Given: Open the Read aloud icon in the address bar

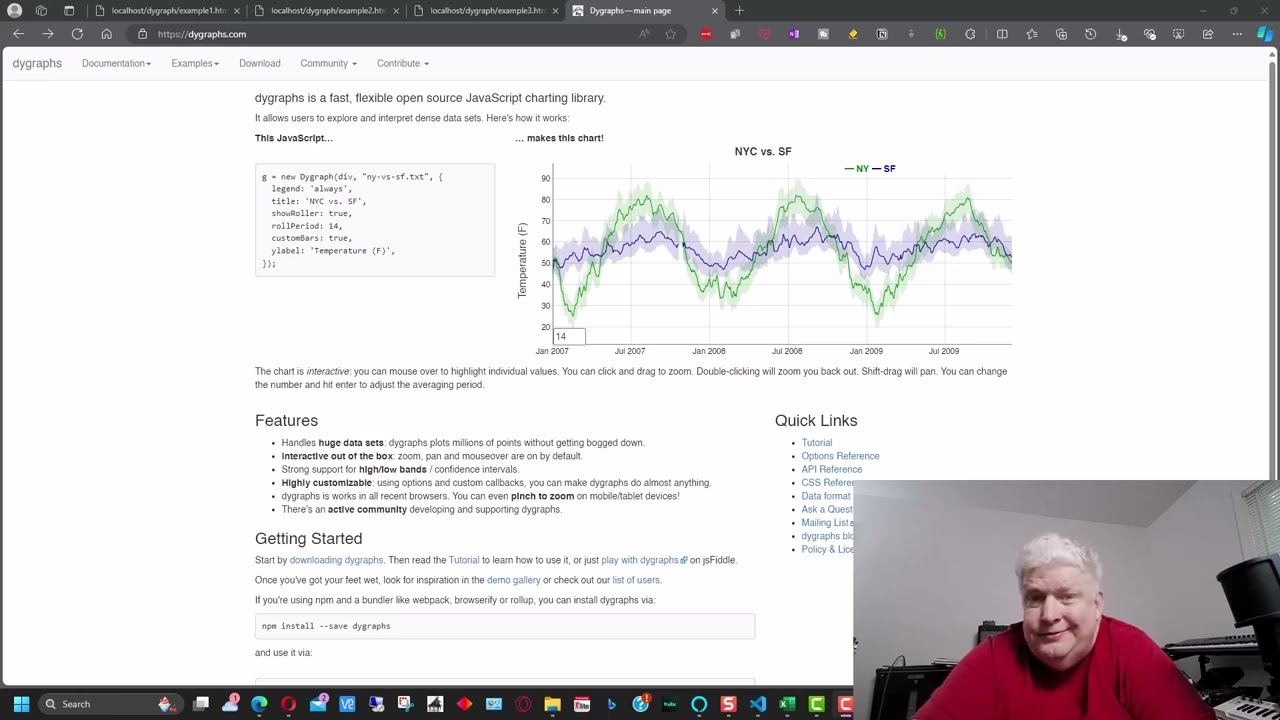Looking at the screenshot, I should point(644,34).
